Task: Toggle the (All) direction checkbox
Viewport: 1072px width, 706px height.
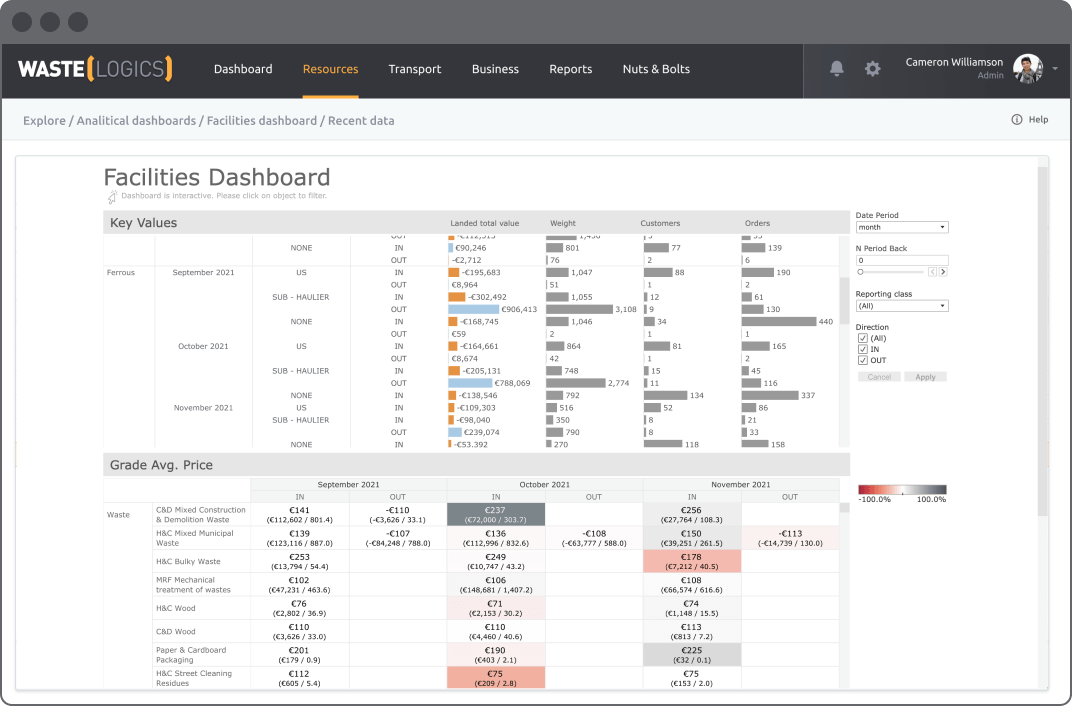Action: coord(863,339)
